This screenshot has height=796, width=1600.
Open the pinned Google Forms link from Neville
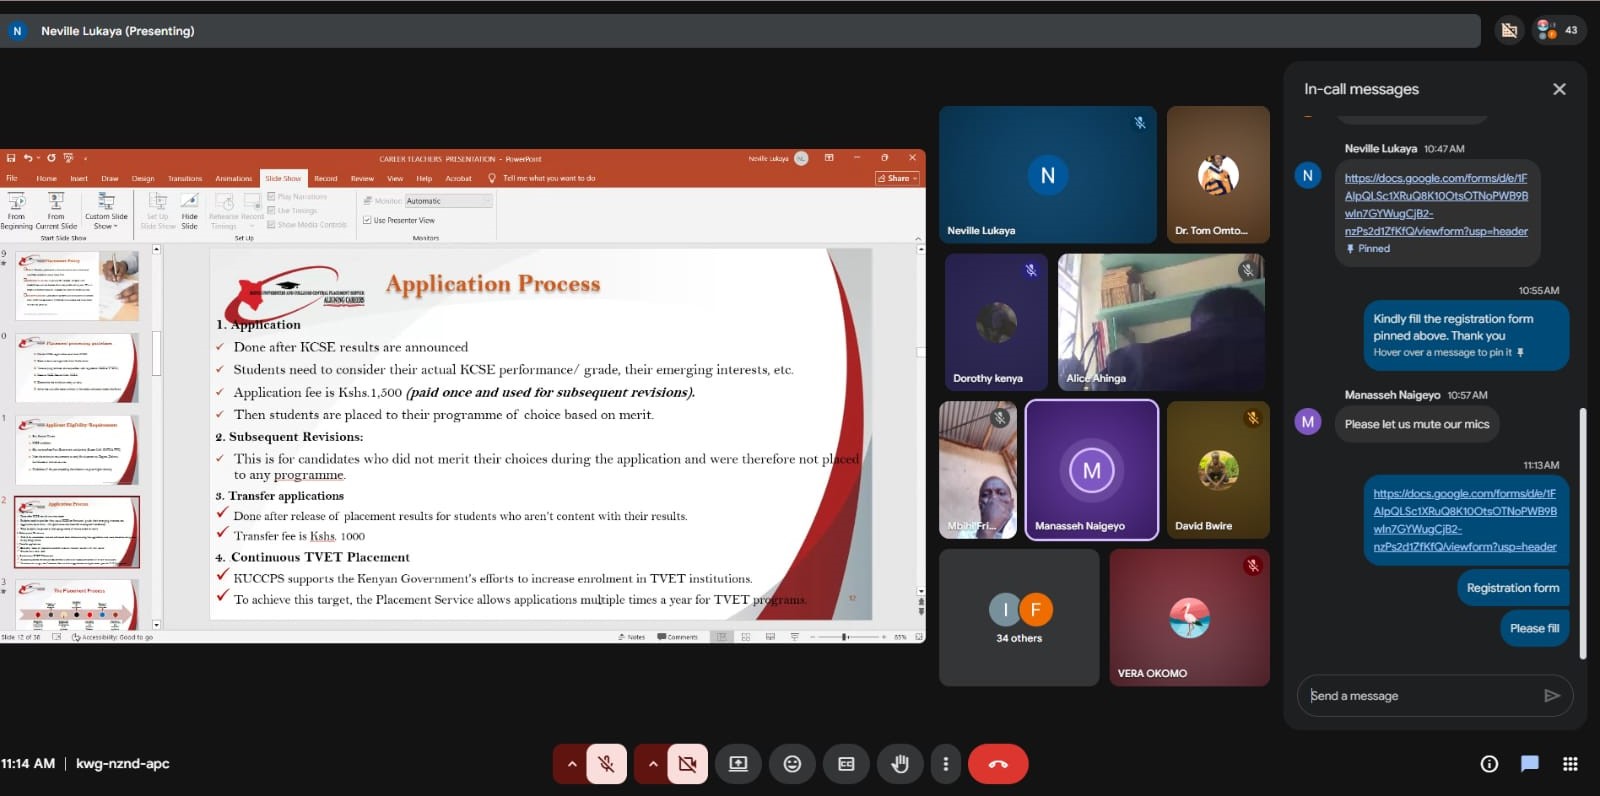click(x=1435, y=204)
